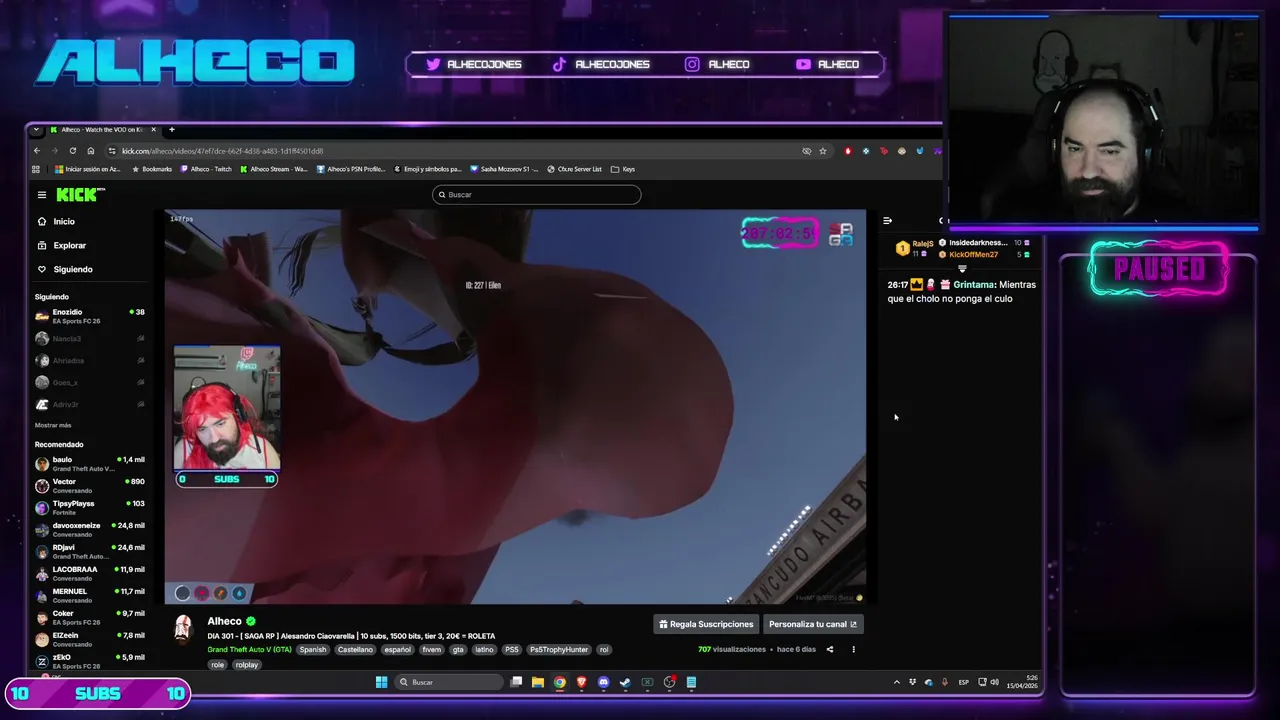This screenshot has height=720, width=1280.
Task: Open Steam from the taskbar
Action: [625, 682]
